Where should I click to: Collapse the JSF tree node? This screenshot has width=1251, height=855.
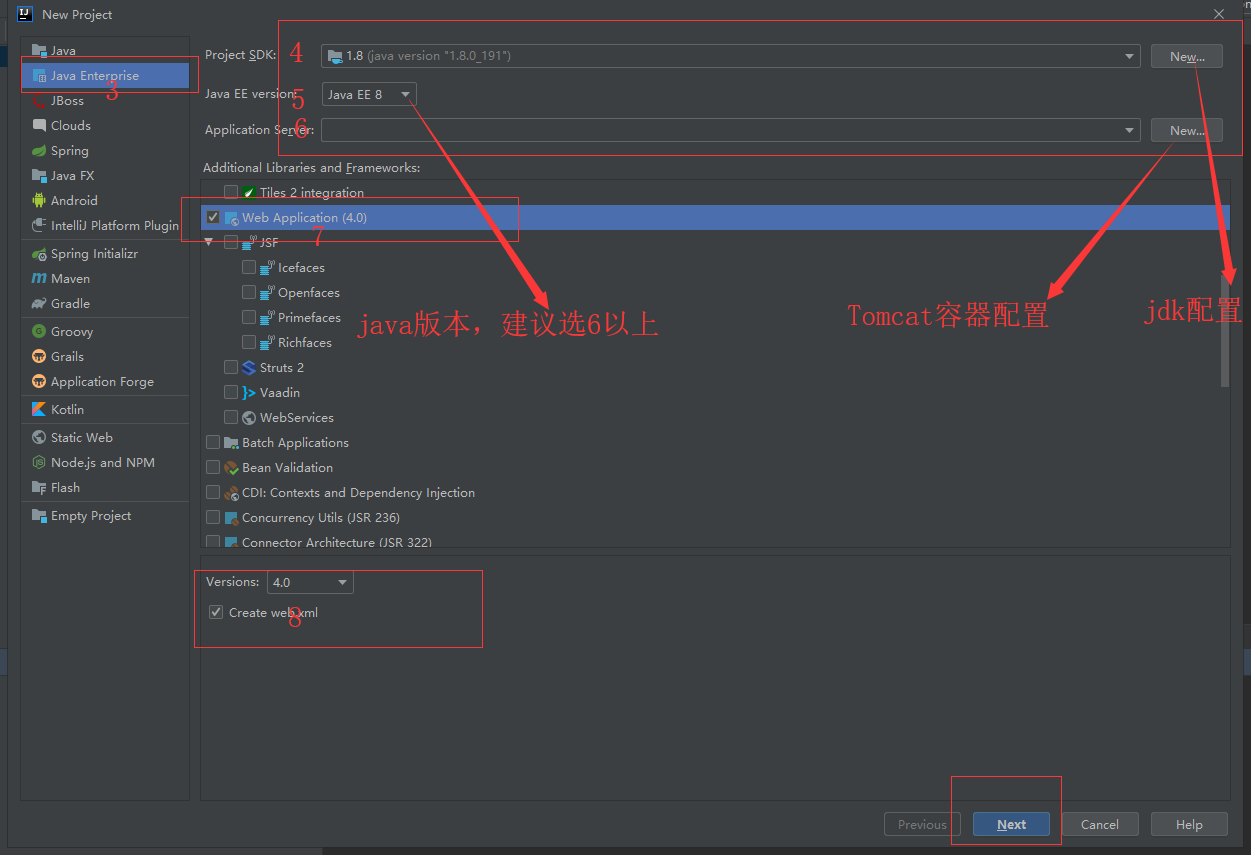(209, 242)
